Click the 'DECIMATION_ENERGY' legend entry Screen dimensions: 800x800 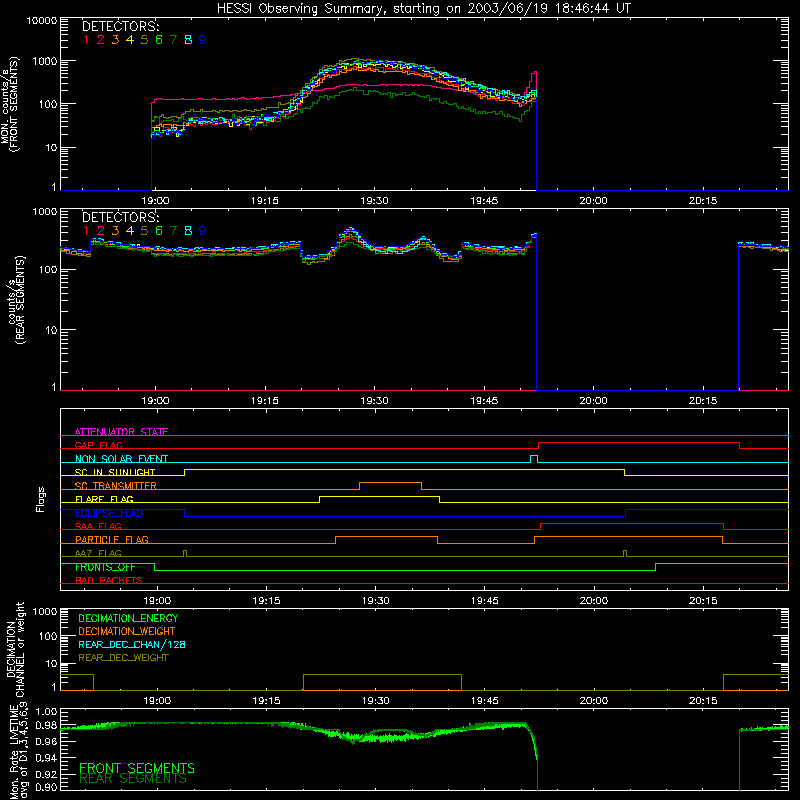click(x=128, y=618)
